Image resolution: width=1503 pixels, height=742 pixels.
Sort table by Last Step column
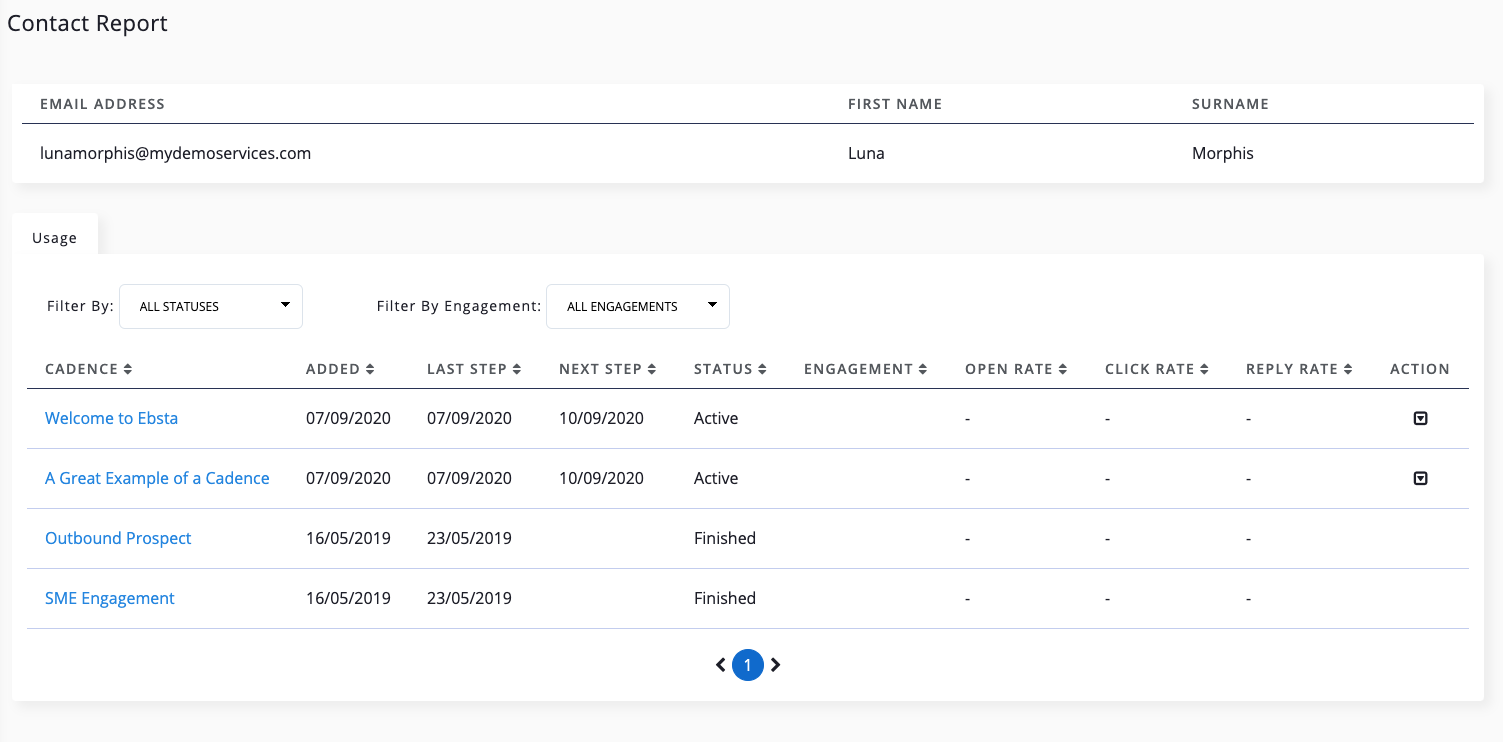click(x=474, y=369)
